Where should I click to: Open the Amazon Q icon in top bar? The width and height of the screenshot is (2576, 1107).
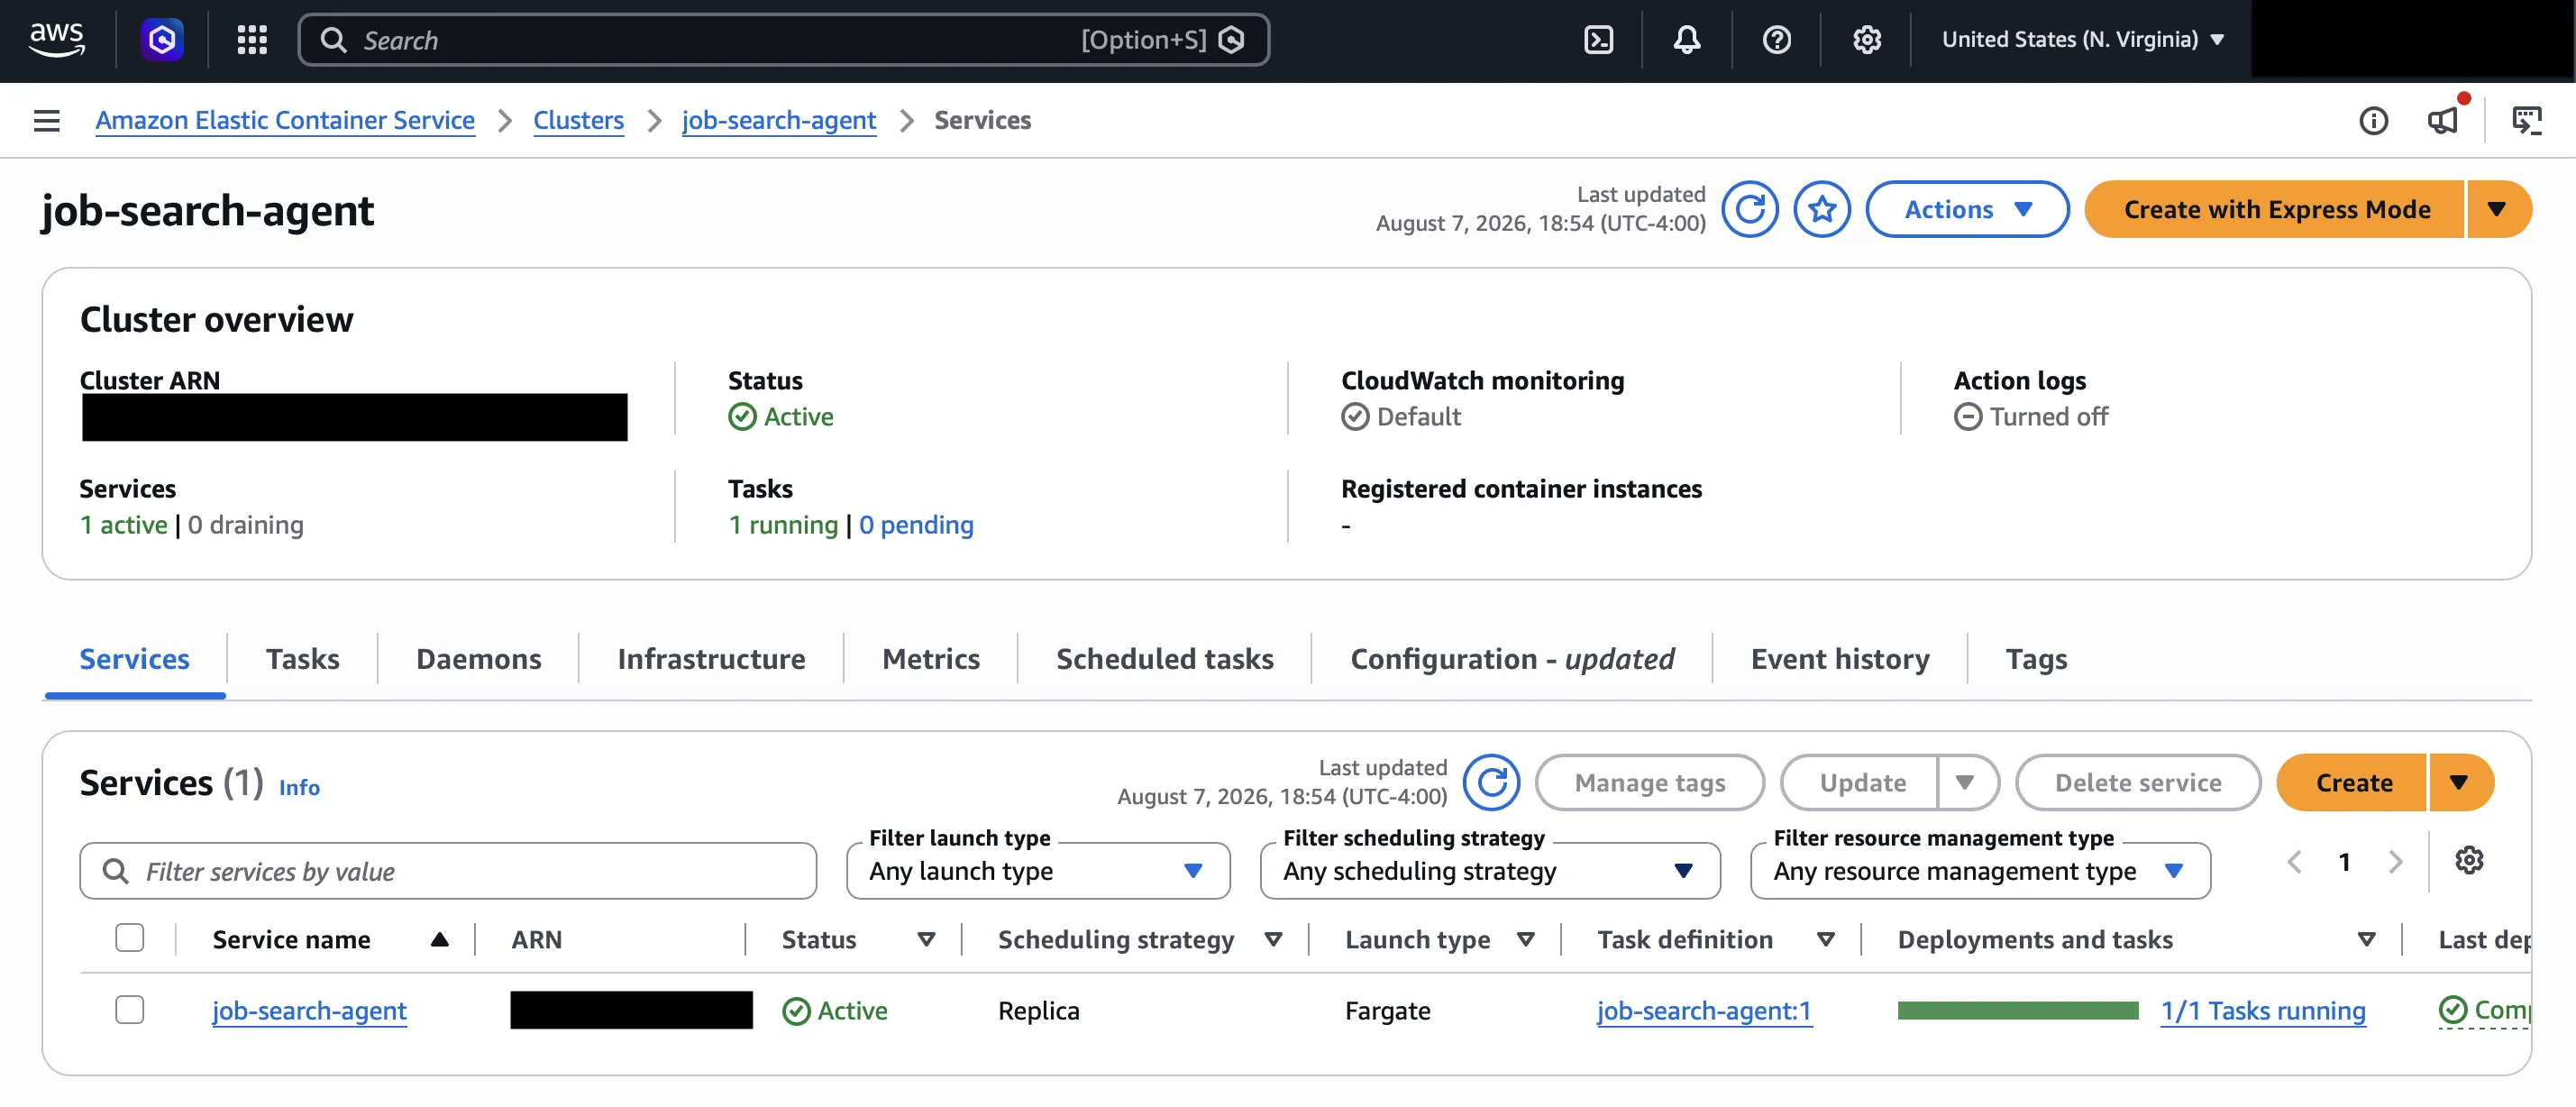(x=162, y=40)
